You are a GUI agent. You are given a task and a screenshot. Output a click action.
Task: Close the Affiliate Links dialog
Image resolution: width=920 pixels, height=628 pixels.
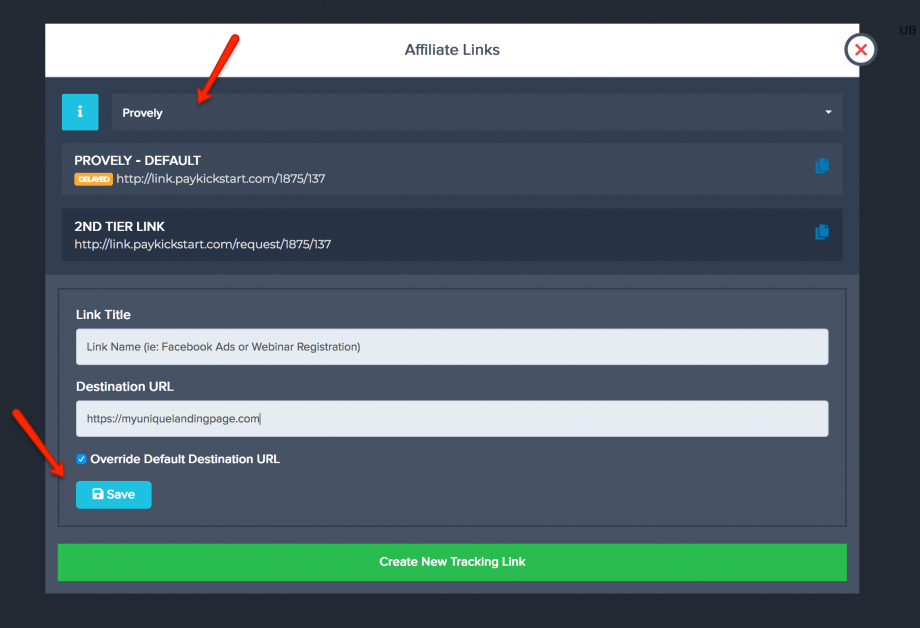pos(860,50)
